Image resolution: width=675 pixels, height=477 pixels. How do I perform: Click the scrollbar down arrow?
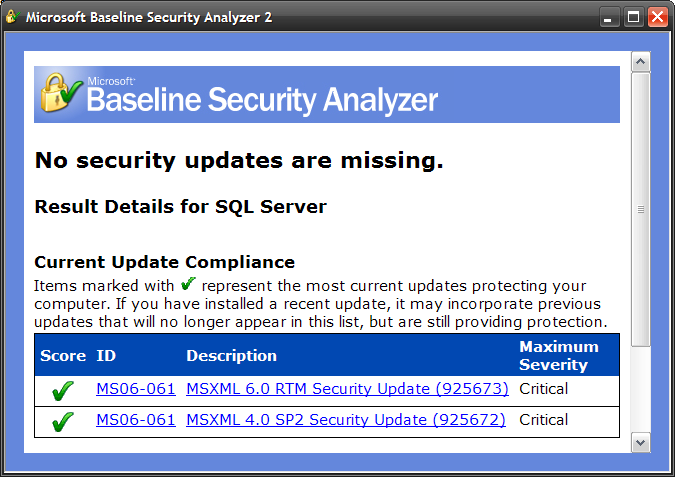click(641, 441)
